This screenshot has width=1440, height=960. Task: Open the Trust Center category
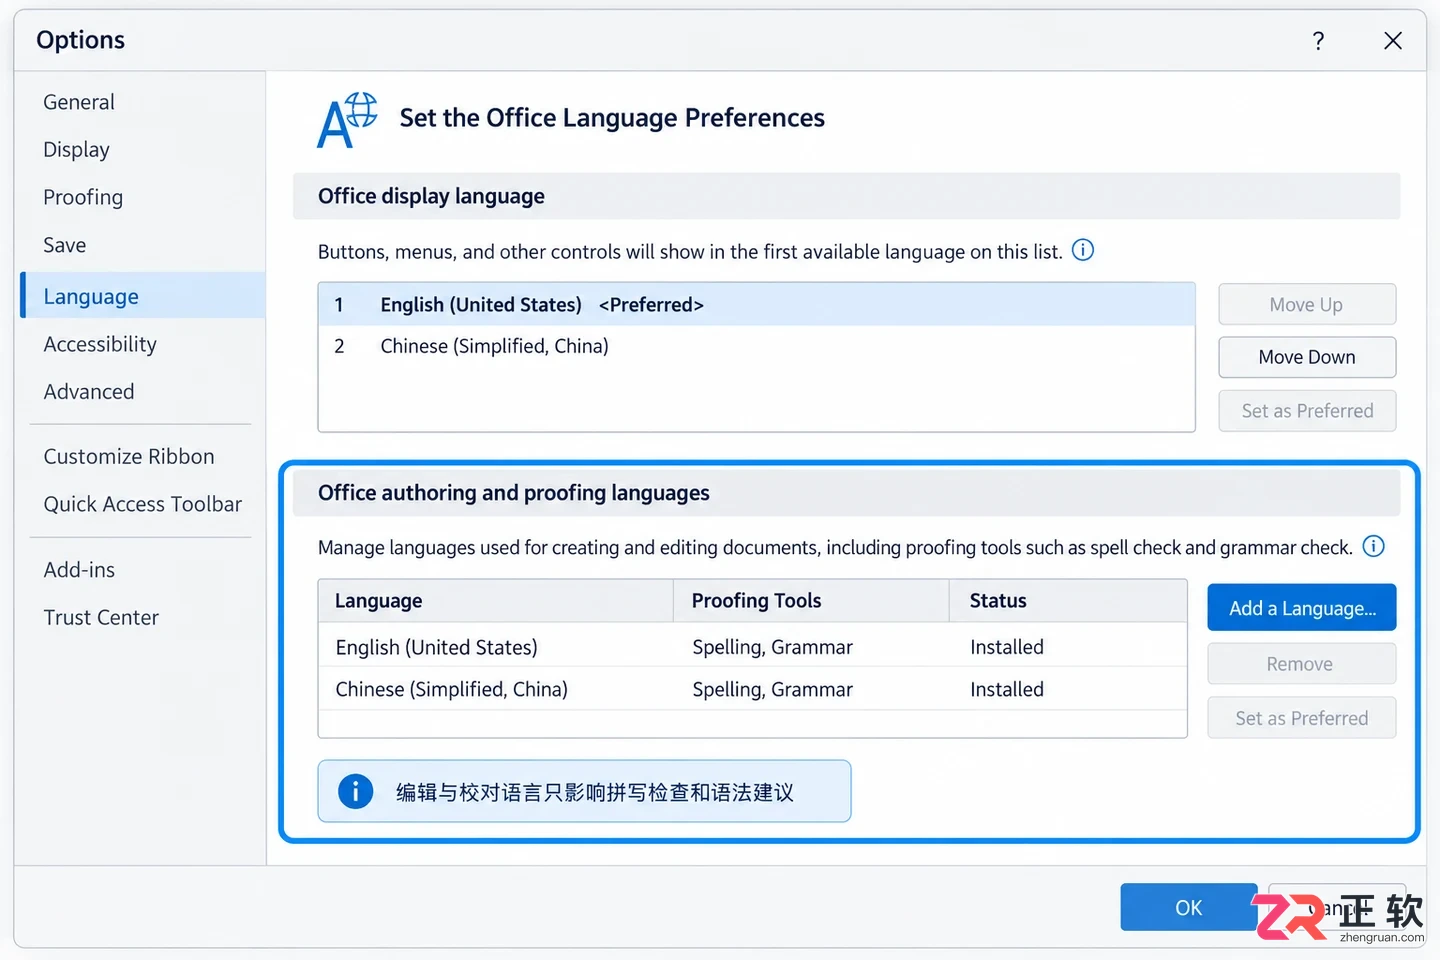coord(101,618)
